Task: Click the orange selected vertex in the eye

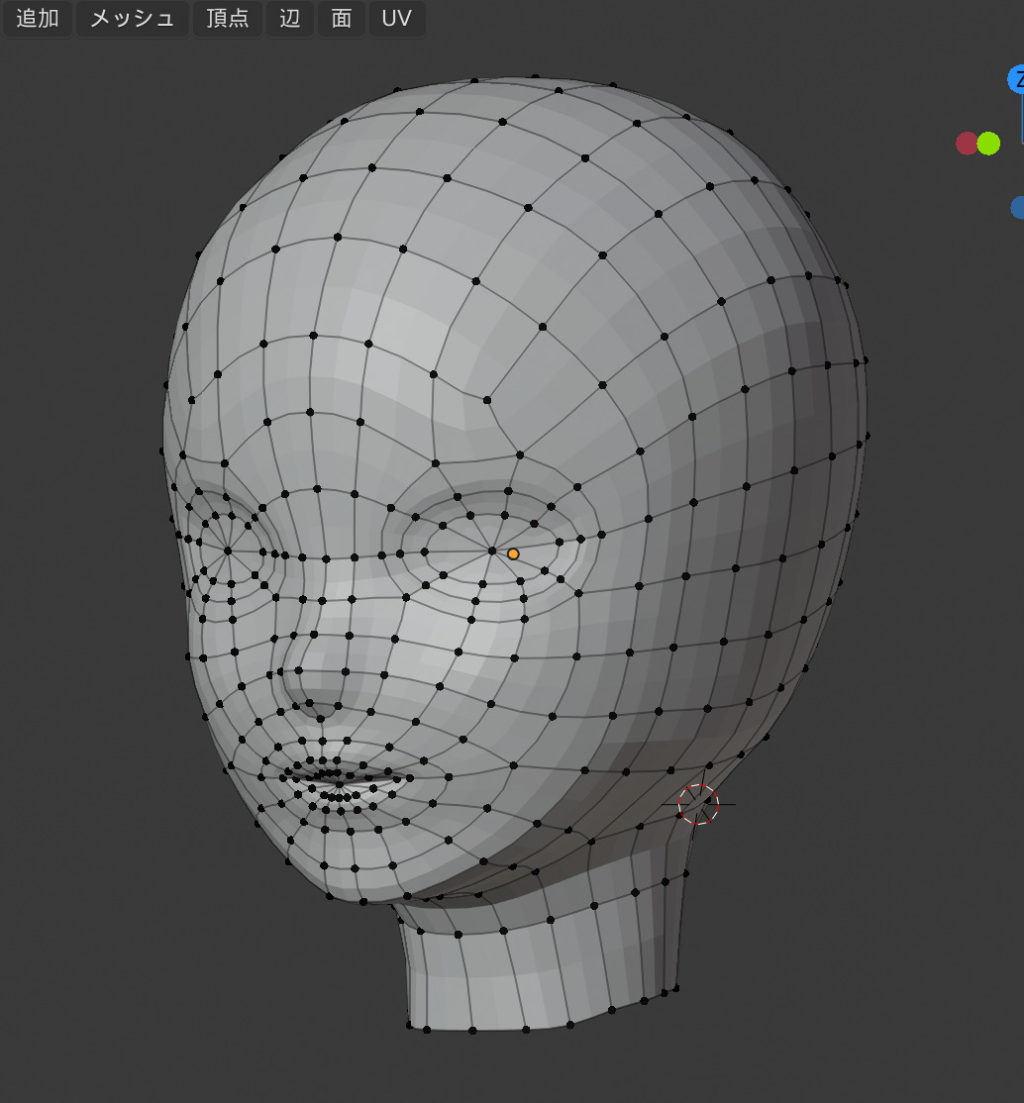Action: click(513, 553)
